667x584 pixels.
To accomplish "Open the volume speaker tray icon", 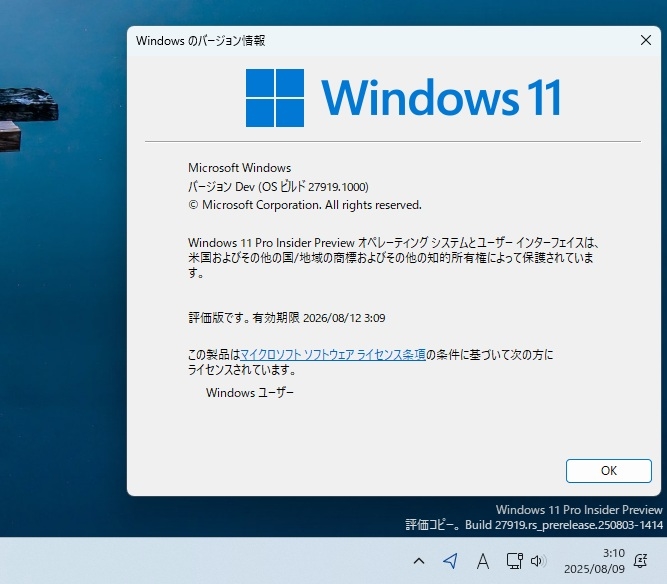I will pos(538,561).
